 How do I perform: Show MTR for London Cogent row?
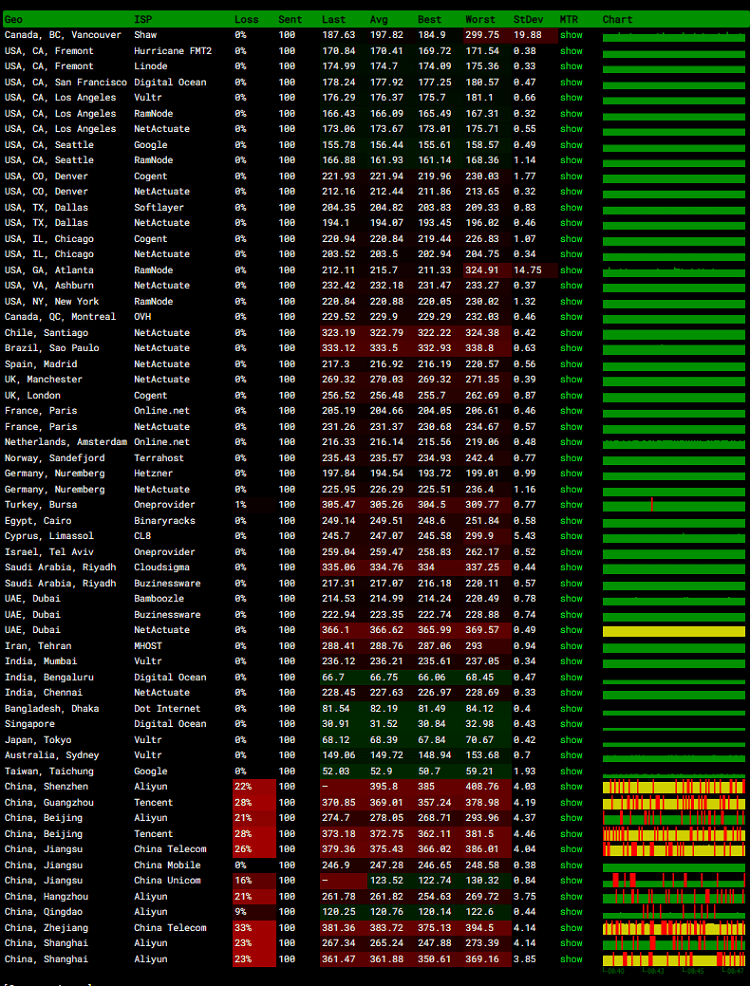571,396
